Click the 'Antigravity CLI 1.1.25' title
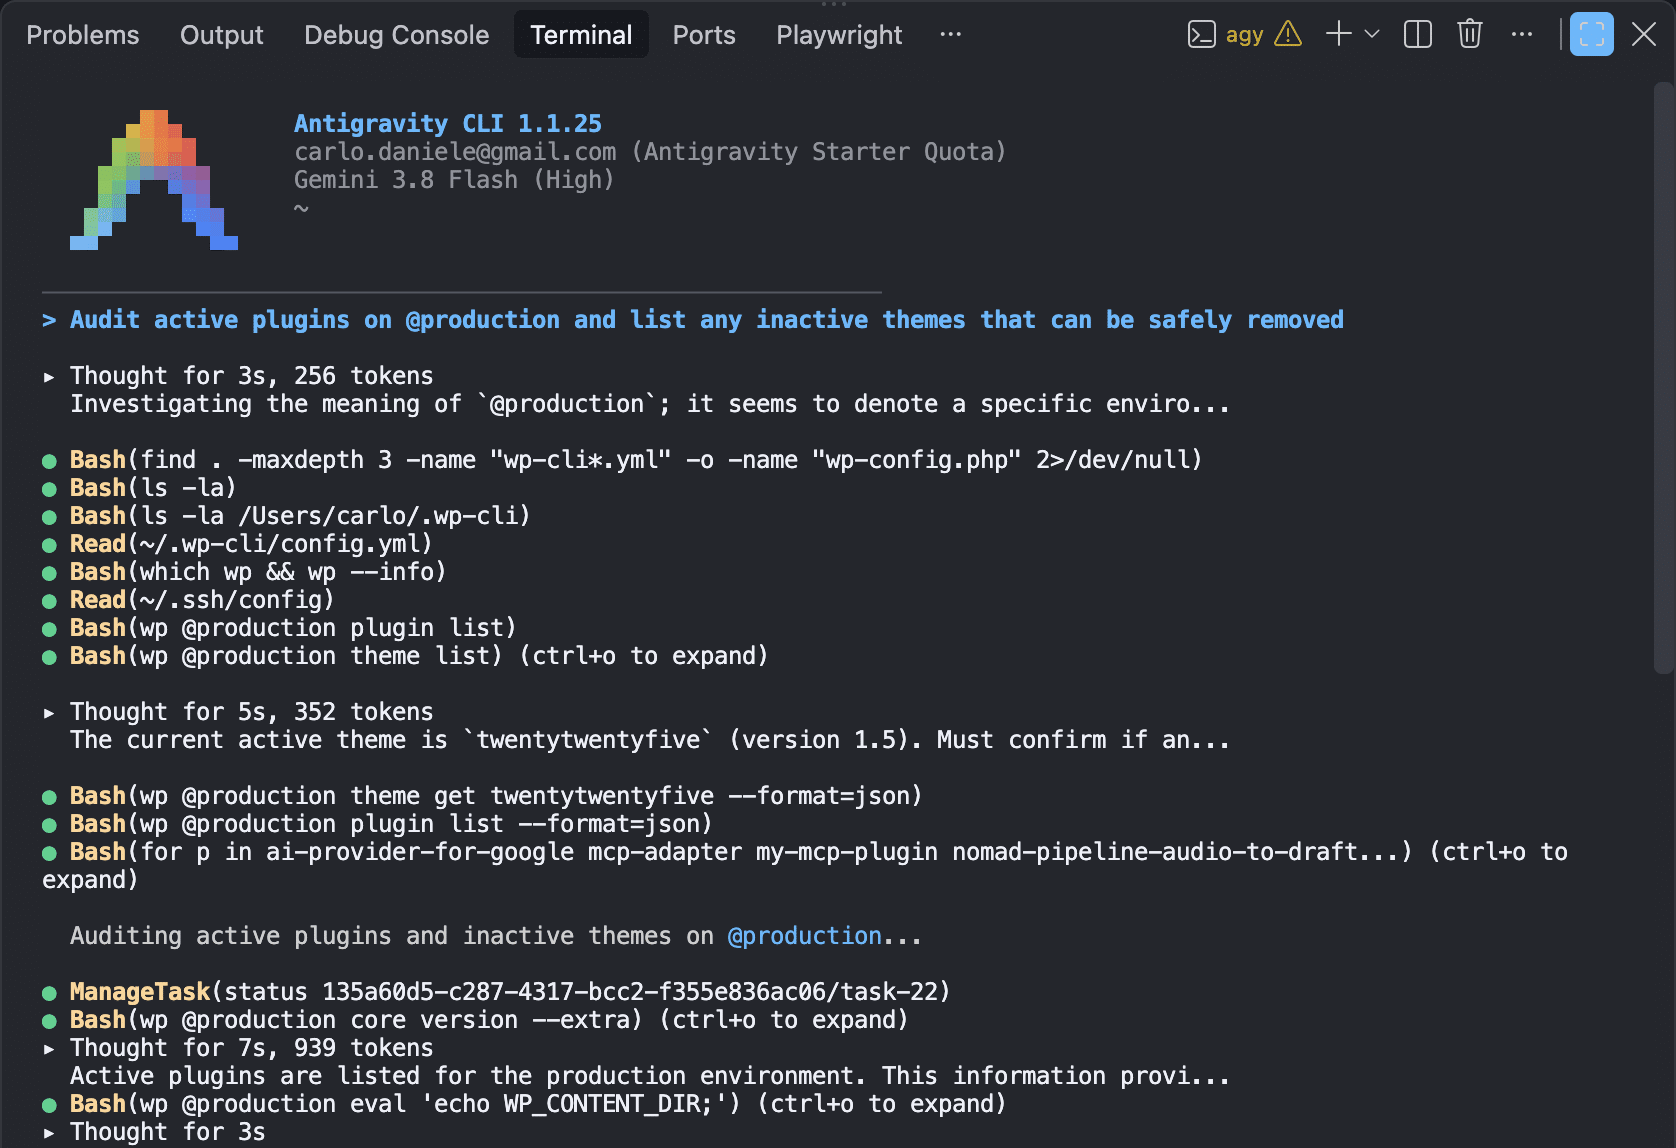The image size is (1676, 1148). click(x=448, y=124)
